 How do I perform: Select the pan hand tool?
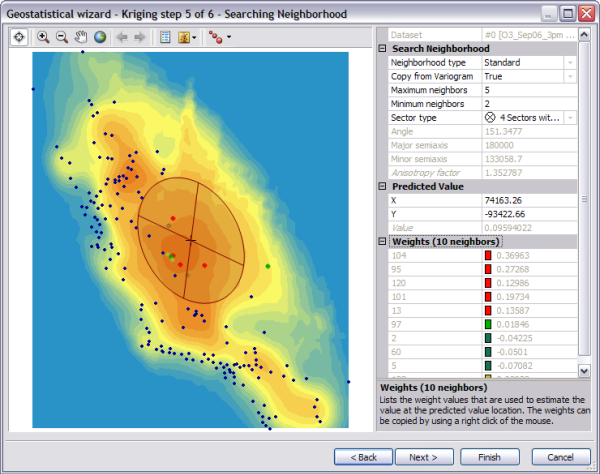(81, 37)
